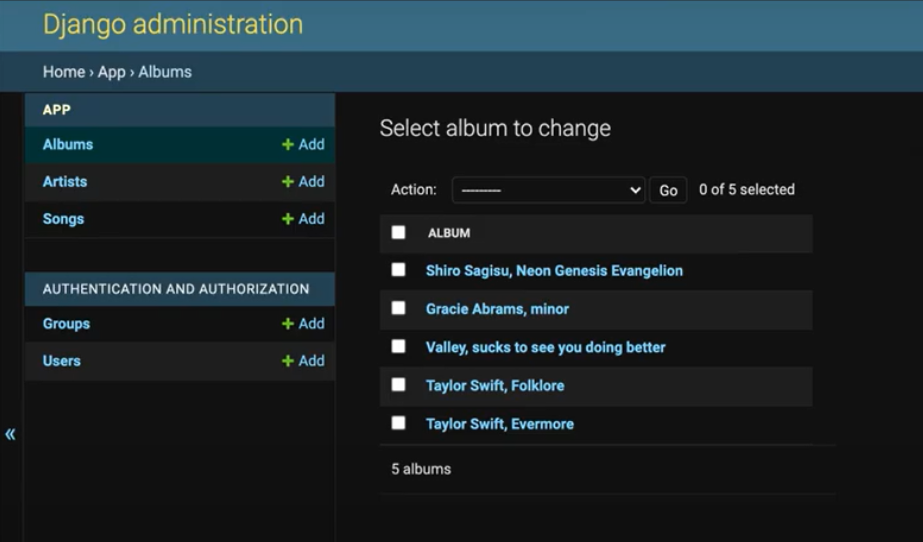Click the green plus icon beside Users Add
Image resolution: width=923 pixels, height=542 pixels.
[x=288, y=361]
